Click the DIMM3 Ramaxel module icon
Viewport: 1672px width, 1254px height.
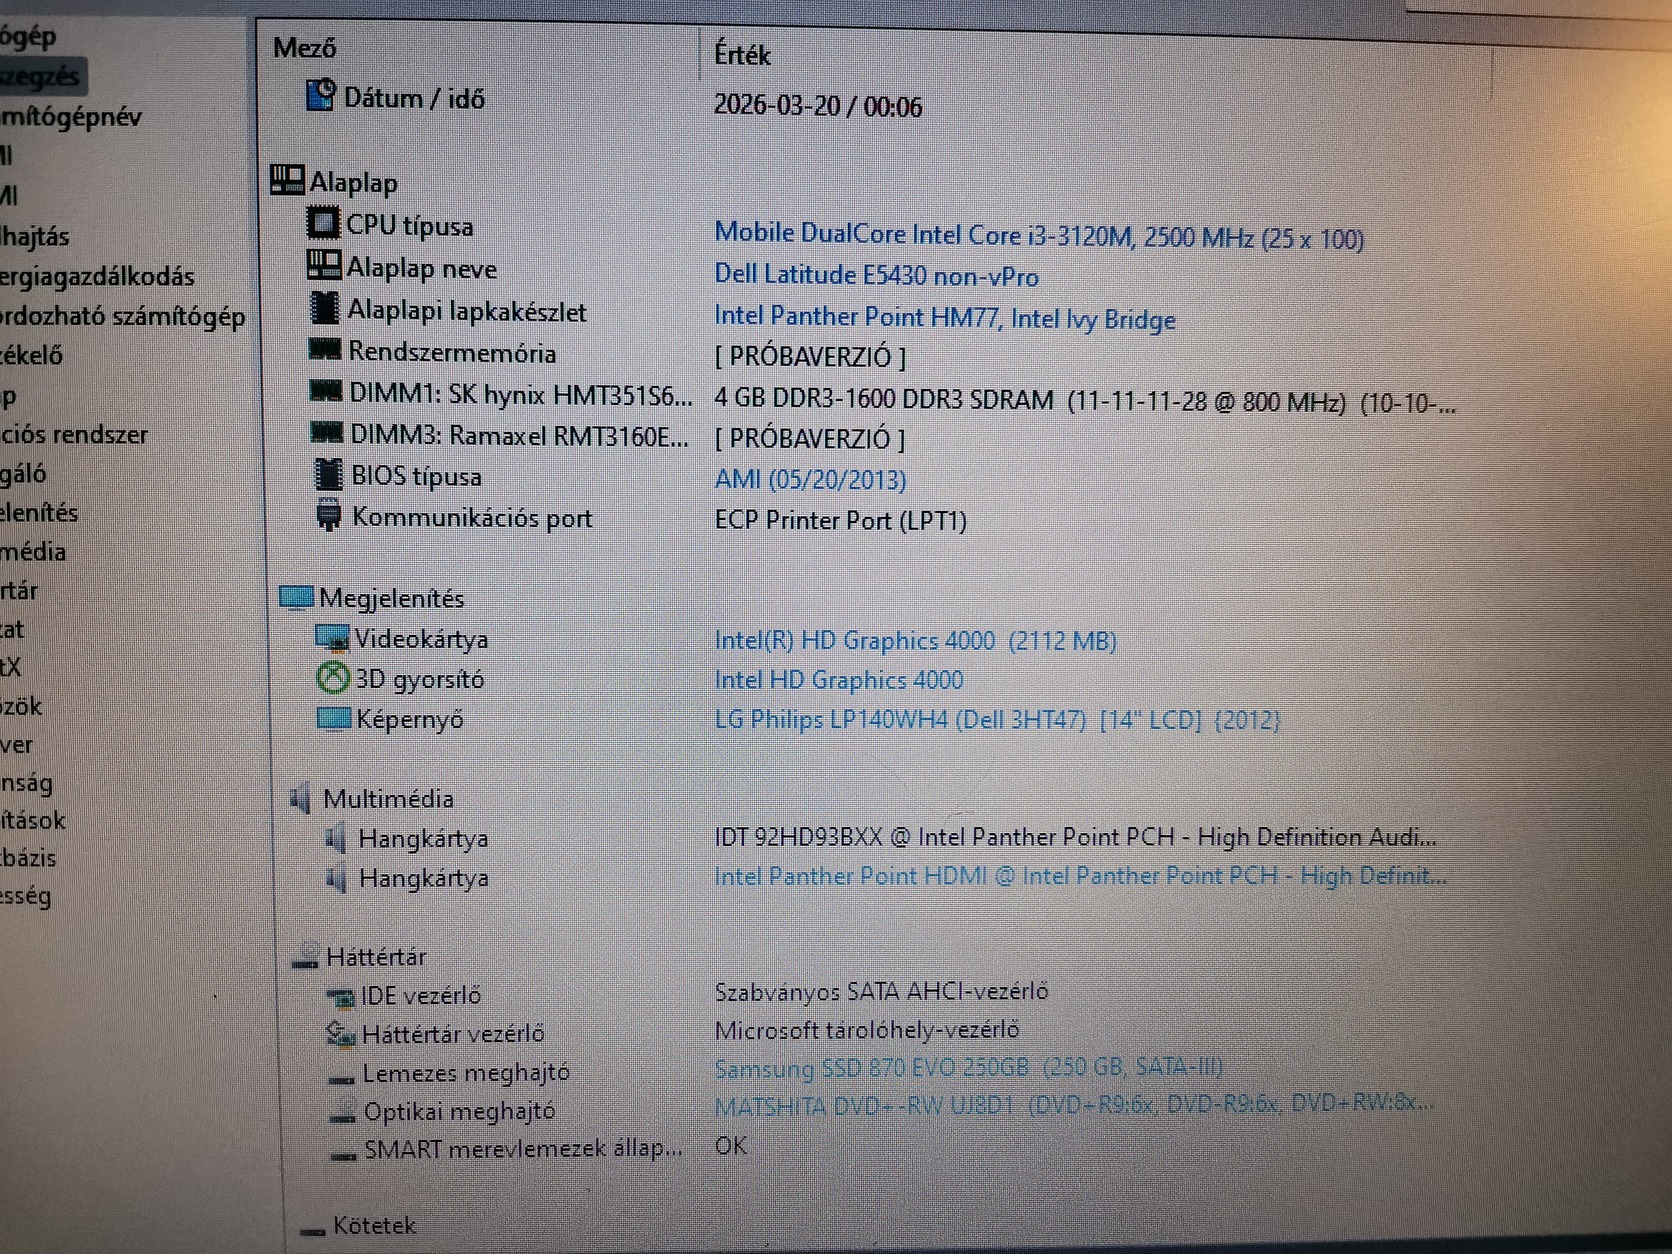(327, 433)
